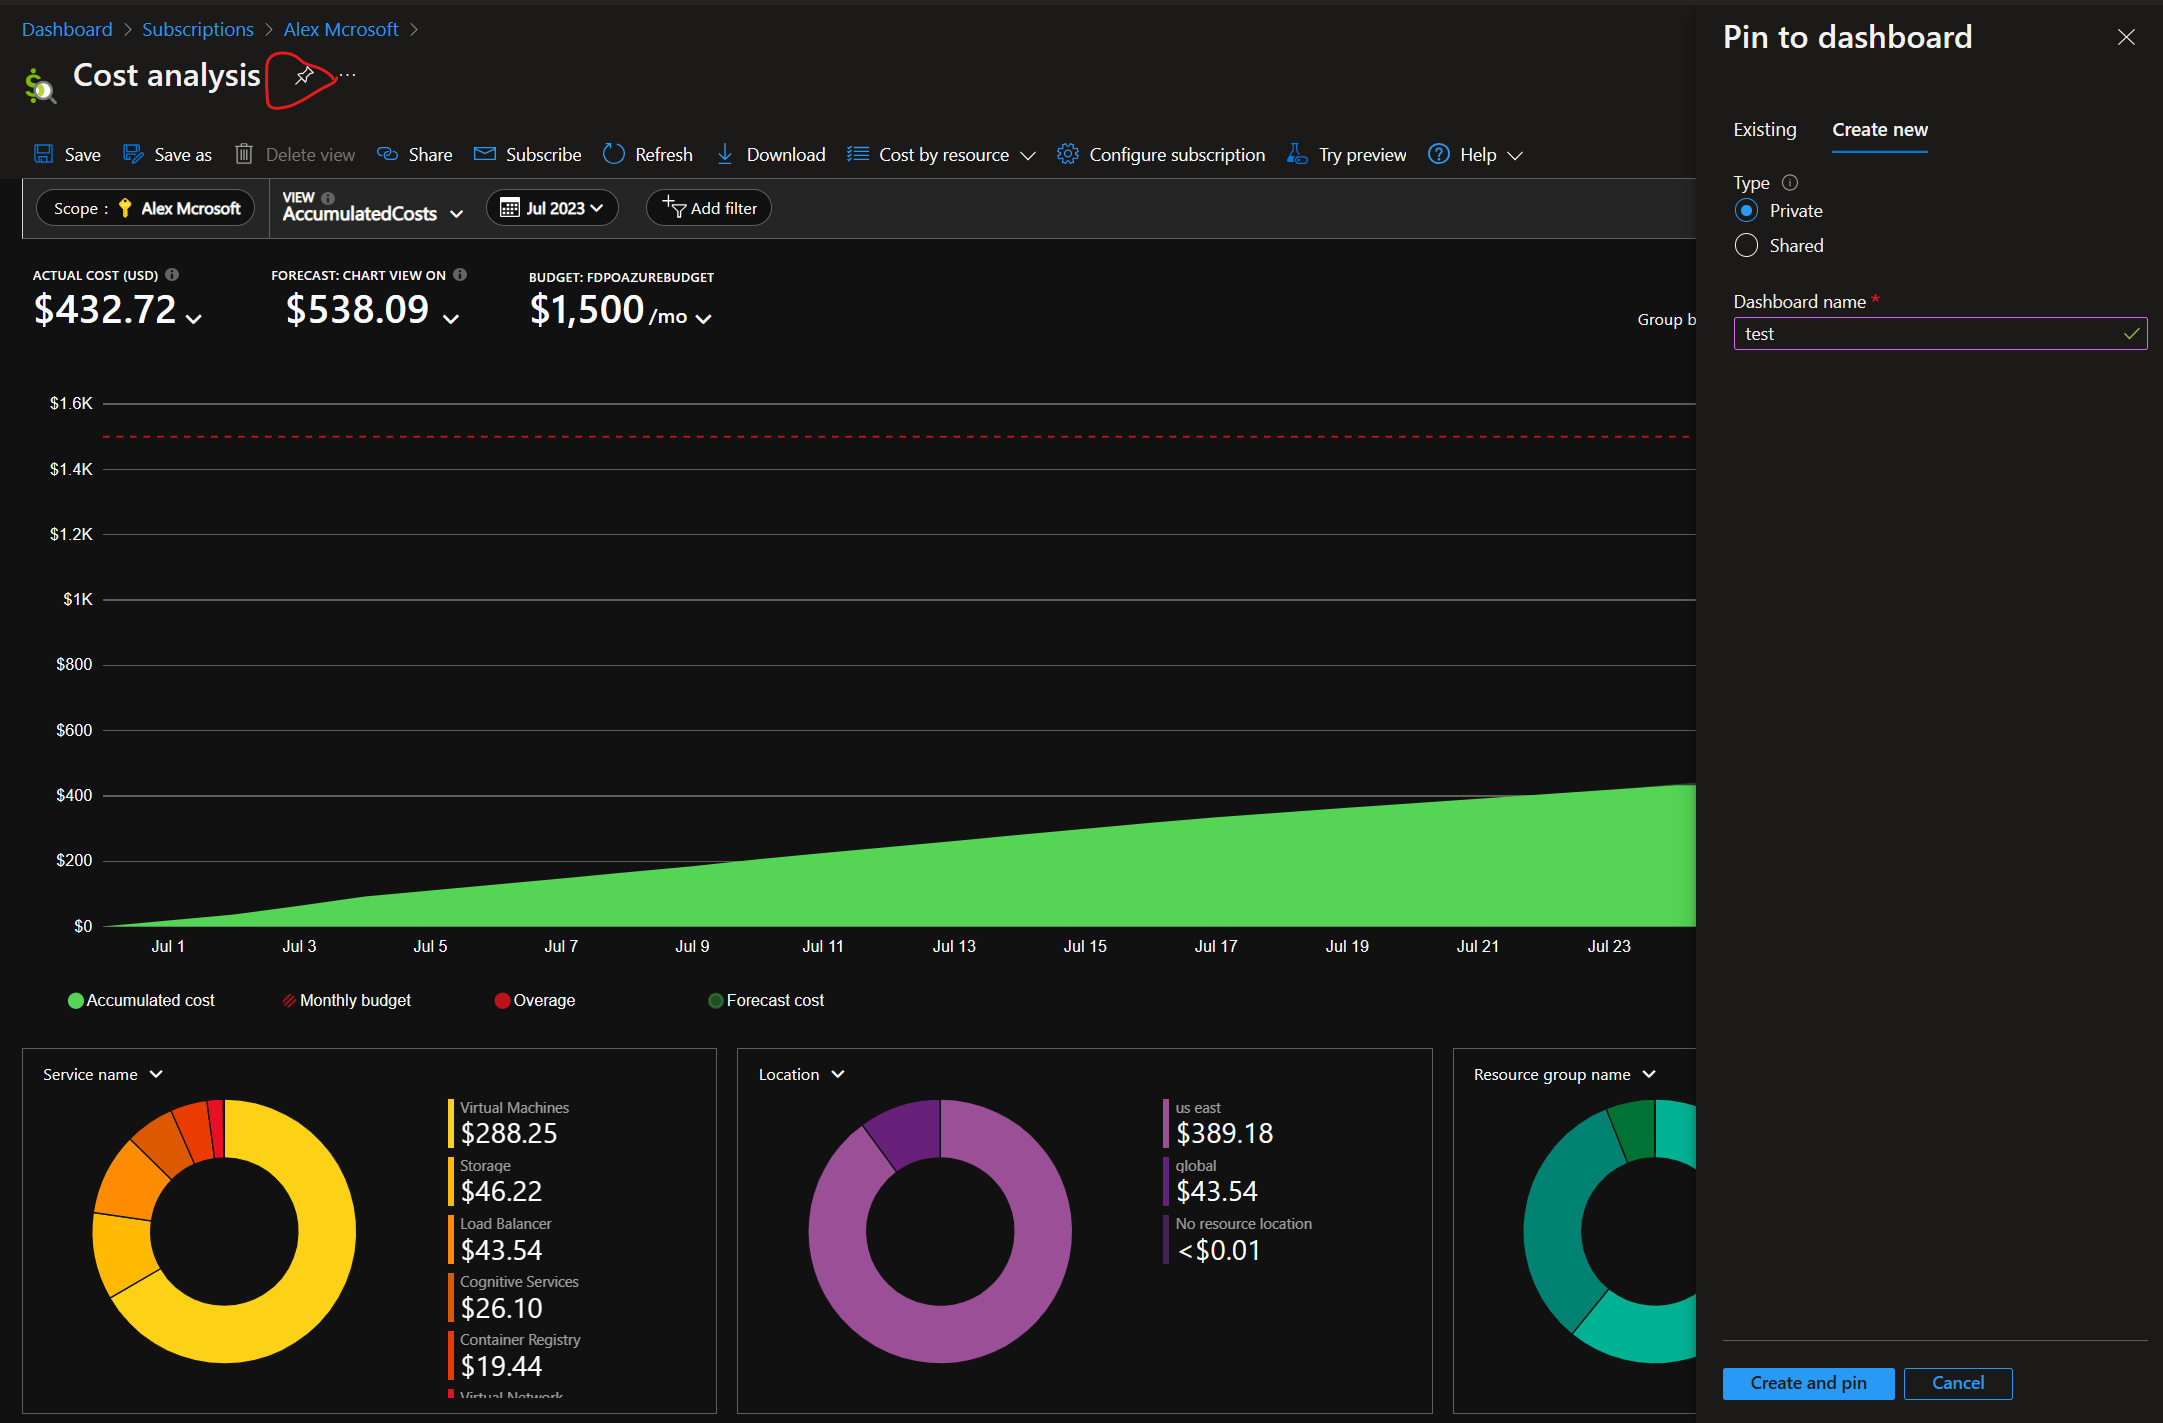Navigate to Subscriptions via the breadcrumb
This screenshot has width=2163, height=1423.
197,29
